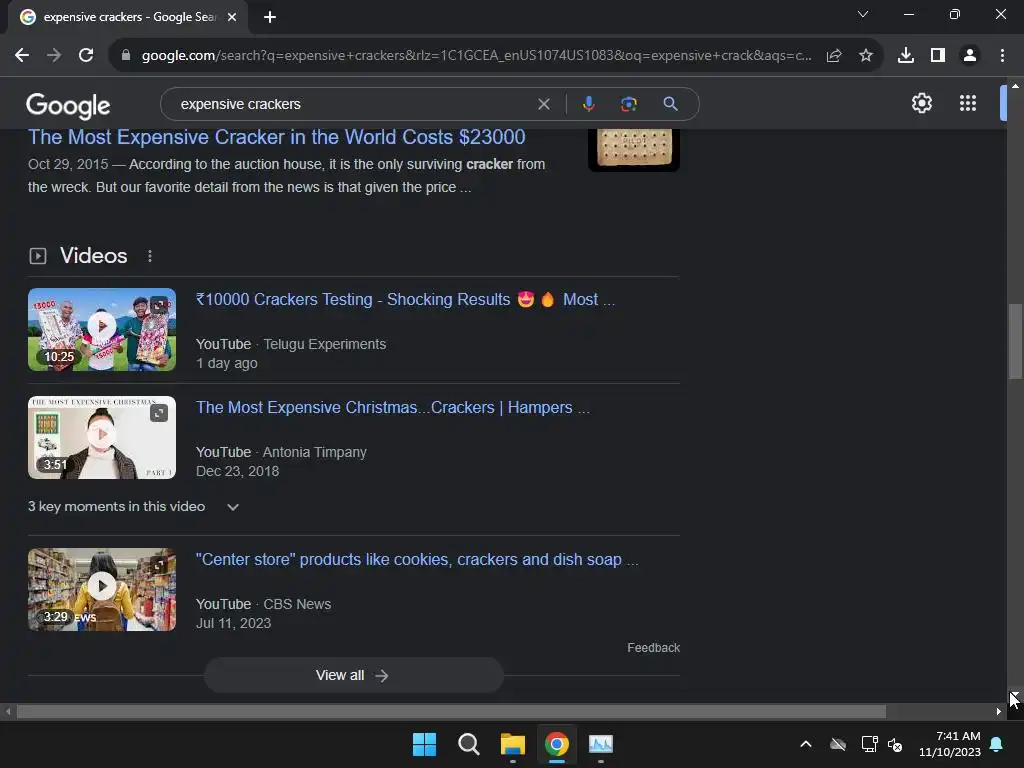Click the View all videos button

click(353, 675)
